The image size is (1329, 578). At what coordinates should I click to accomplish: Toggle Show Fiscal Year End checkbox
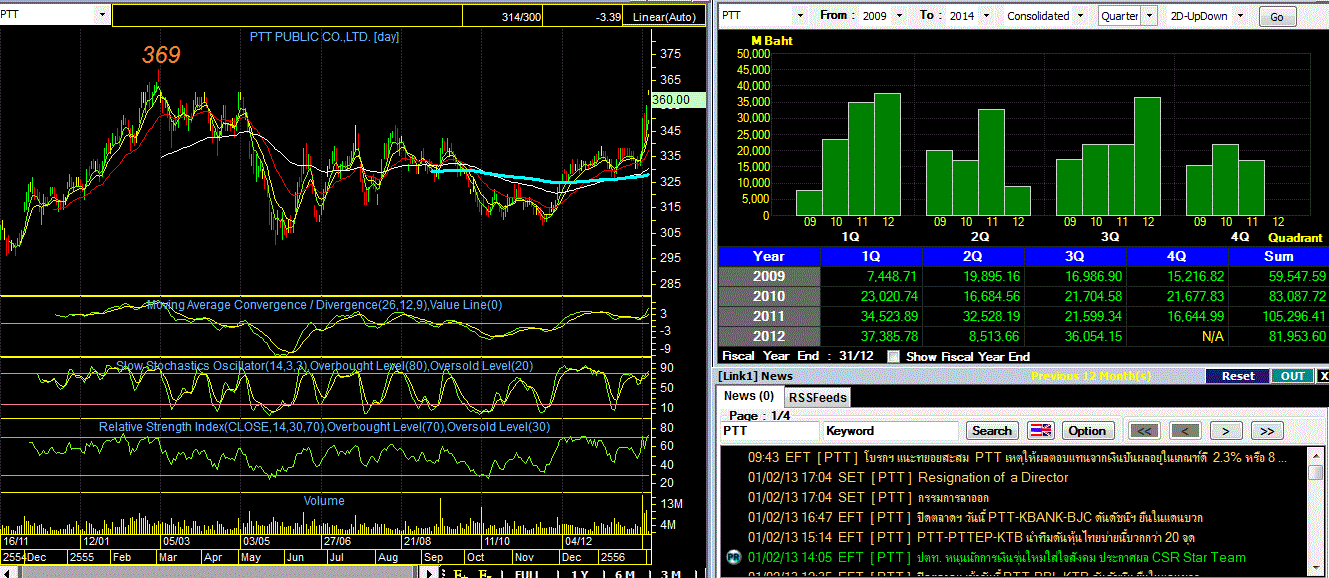tap(894, 356)
